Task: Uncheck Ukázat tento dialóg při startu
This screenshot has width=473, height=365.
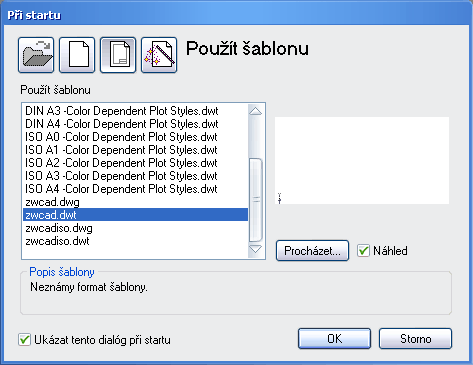Action: pyautogui.click(x=24, y=340)
